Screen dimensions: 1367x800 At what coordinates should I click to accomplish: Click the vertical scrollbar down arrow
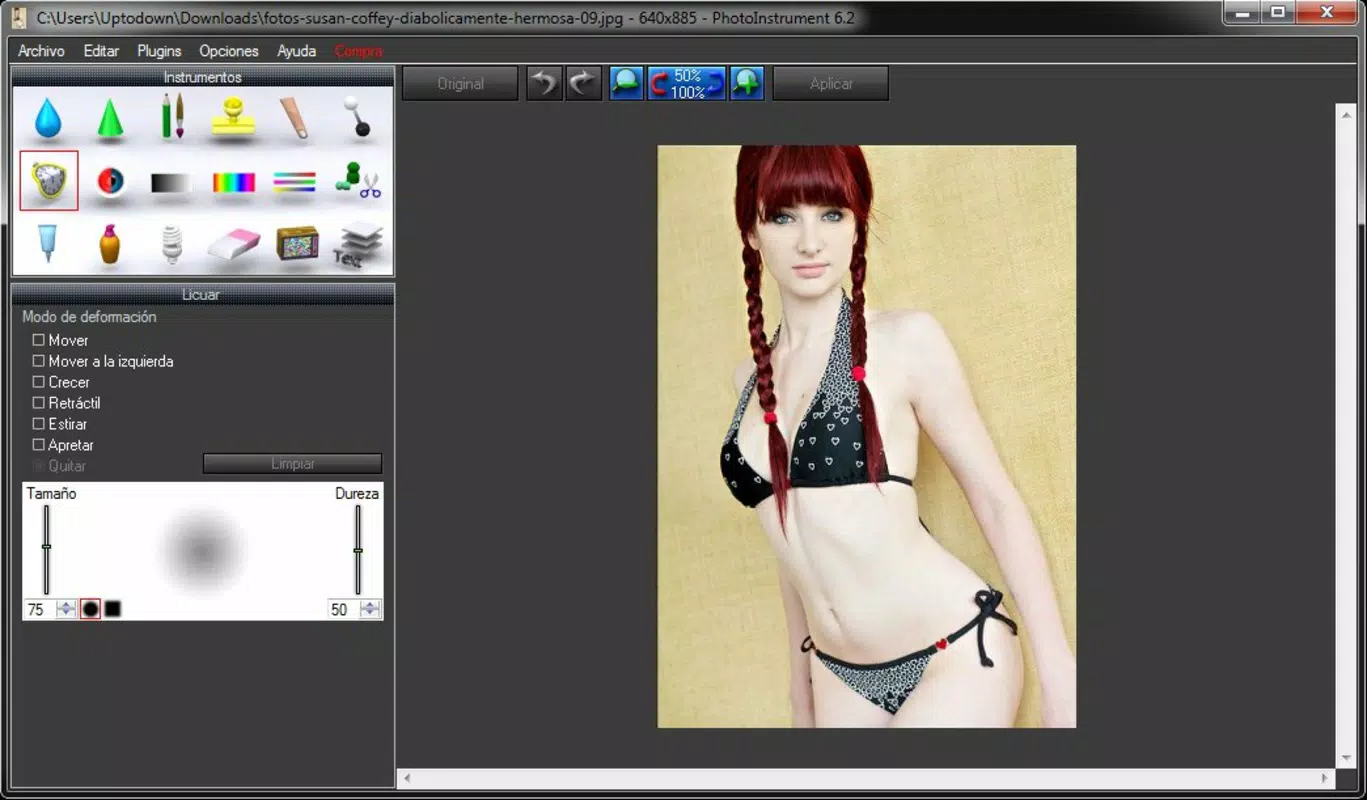1346,759
